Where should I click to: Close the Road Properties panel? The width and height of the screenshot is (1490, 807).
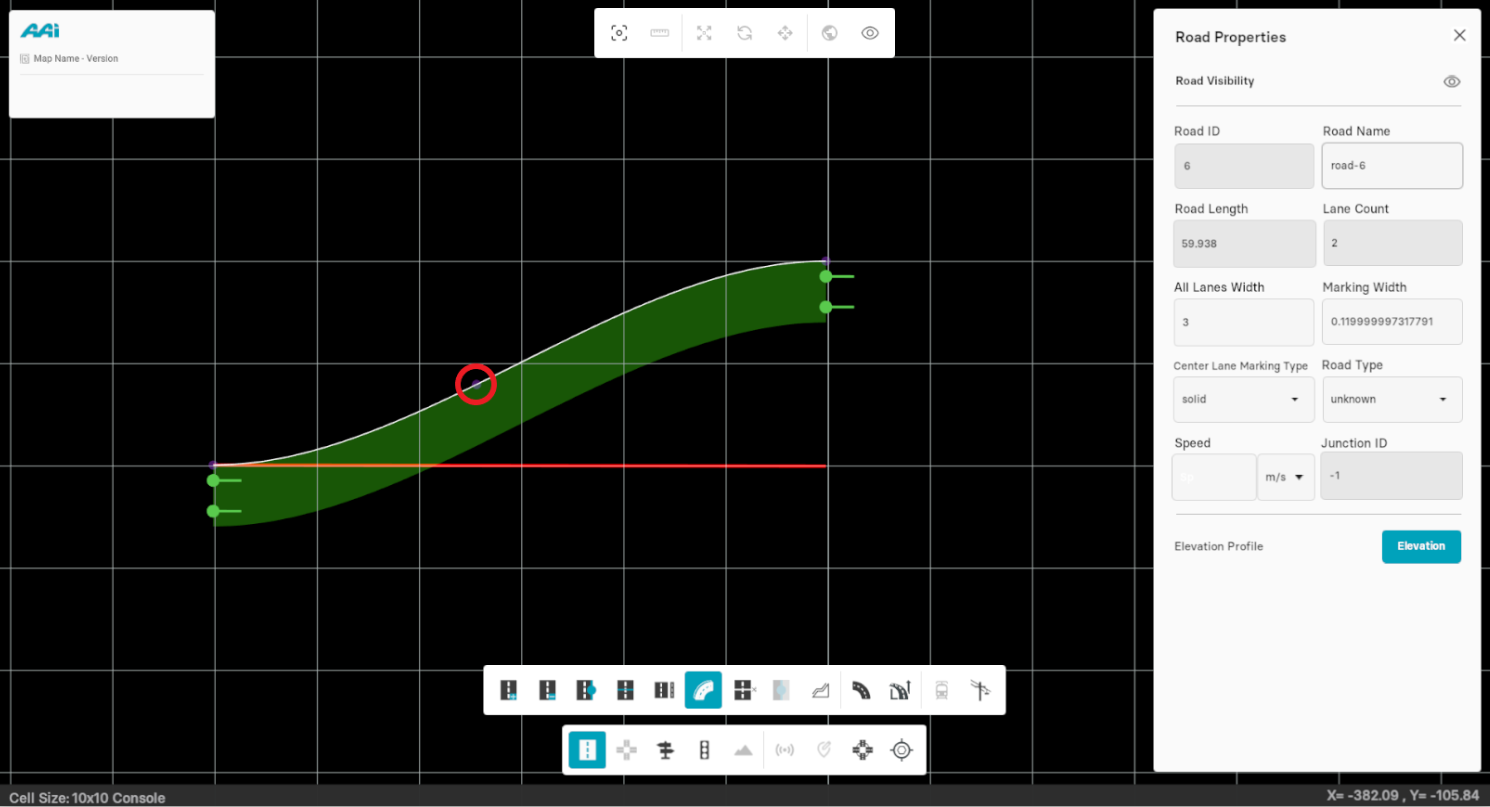click(1459, 36)
